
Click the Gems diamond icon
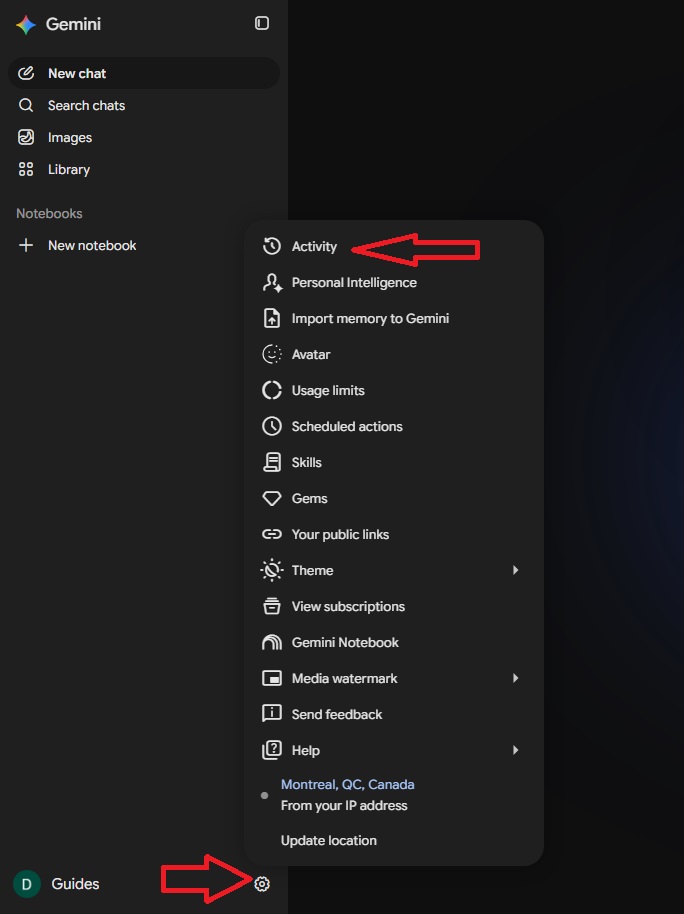[x=272, y=499]
